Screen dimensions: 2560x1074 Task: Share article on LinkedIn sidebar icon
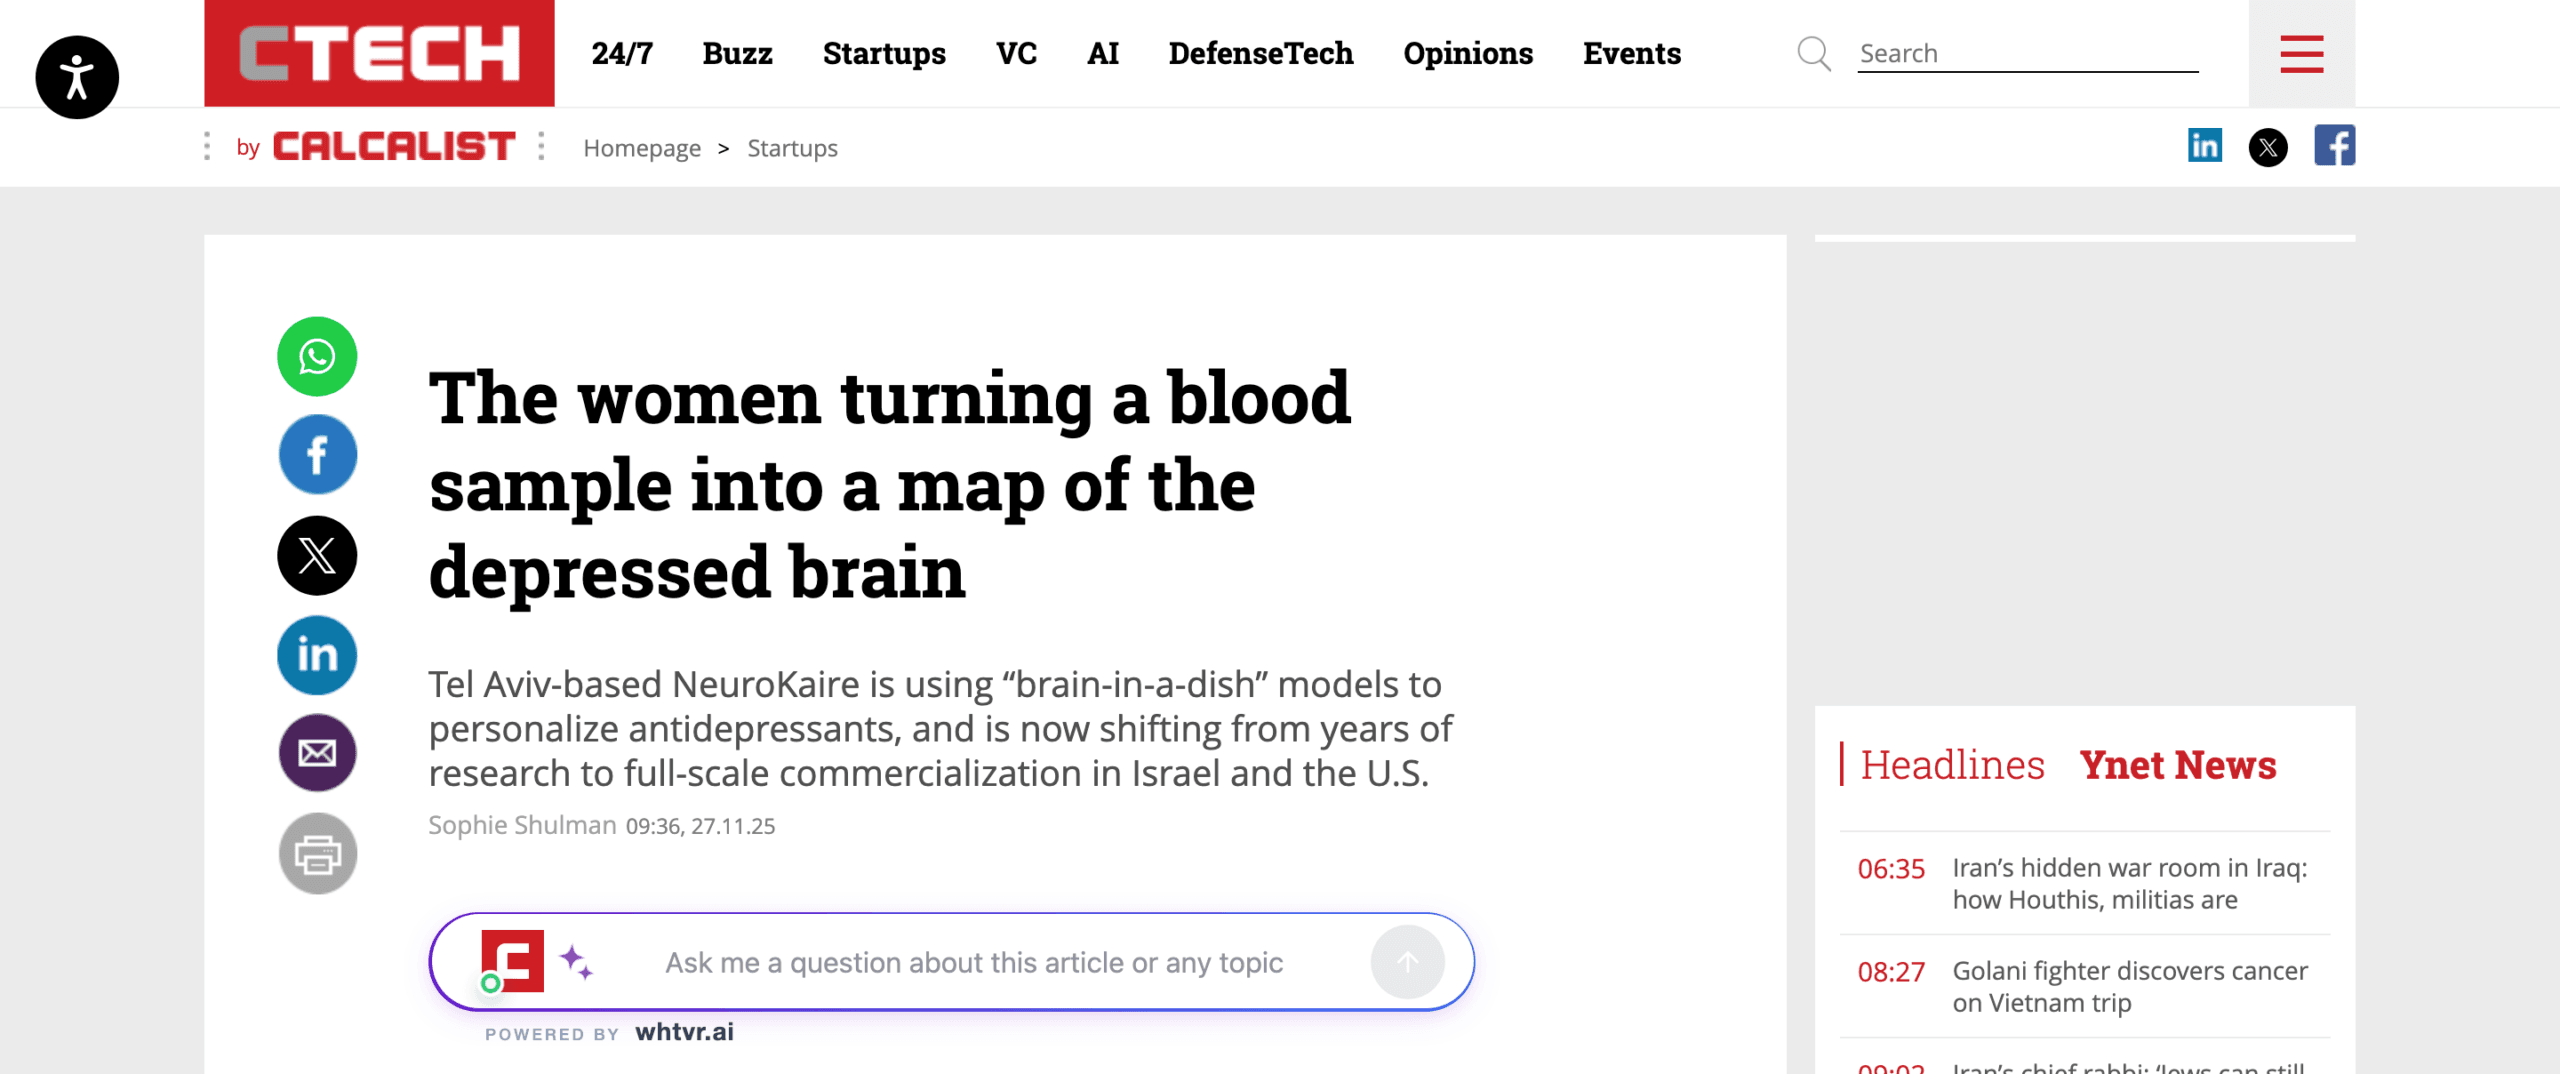pos(317,655)
